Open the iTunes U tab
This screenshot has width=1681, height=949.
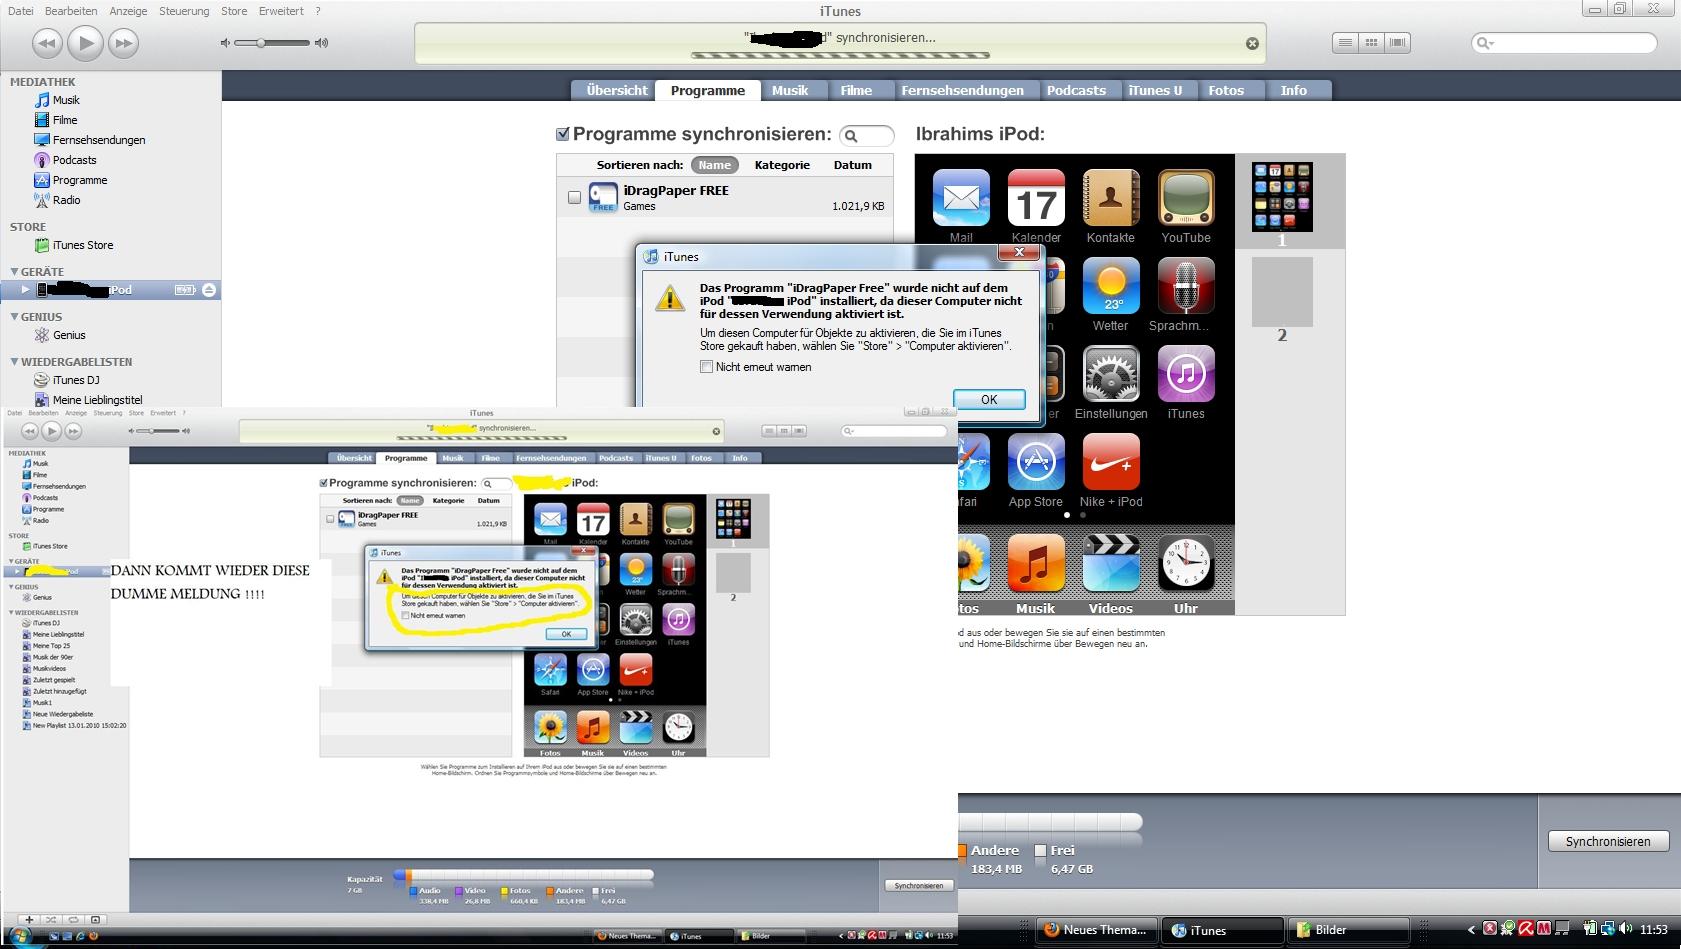(1155, 90)
